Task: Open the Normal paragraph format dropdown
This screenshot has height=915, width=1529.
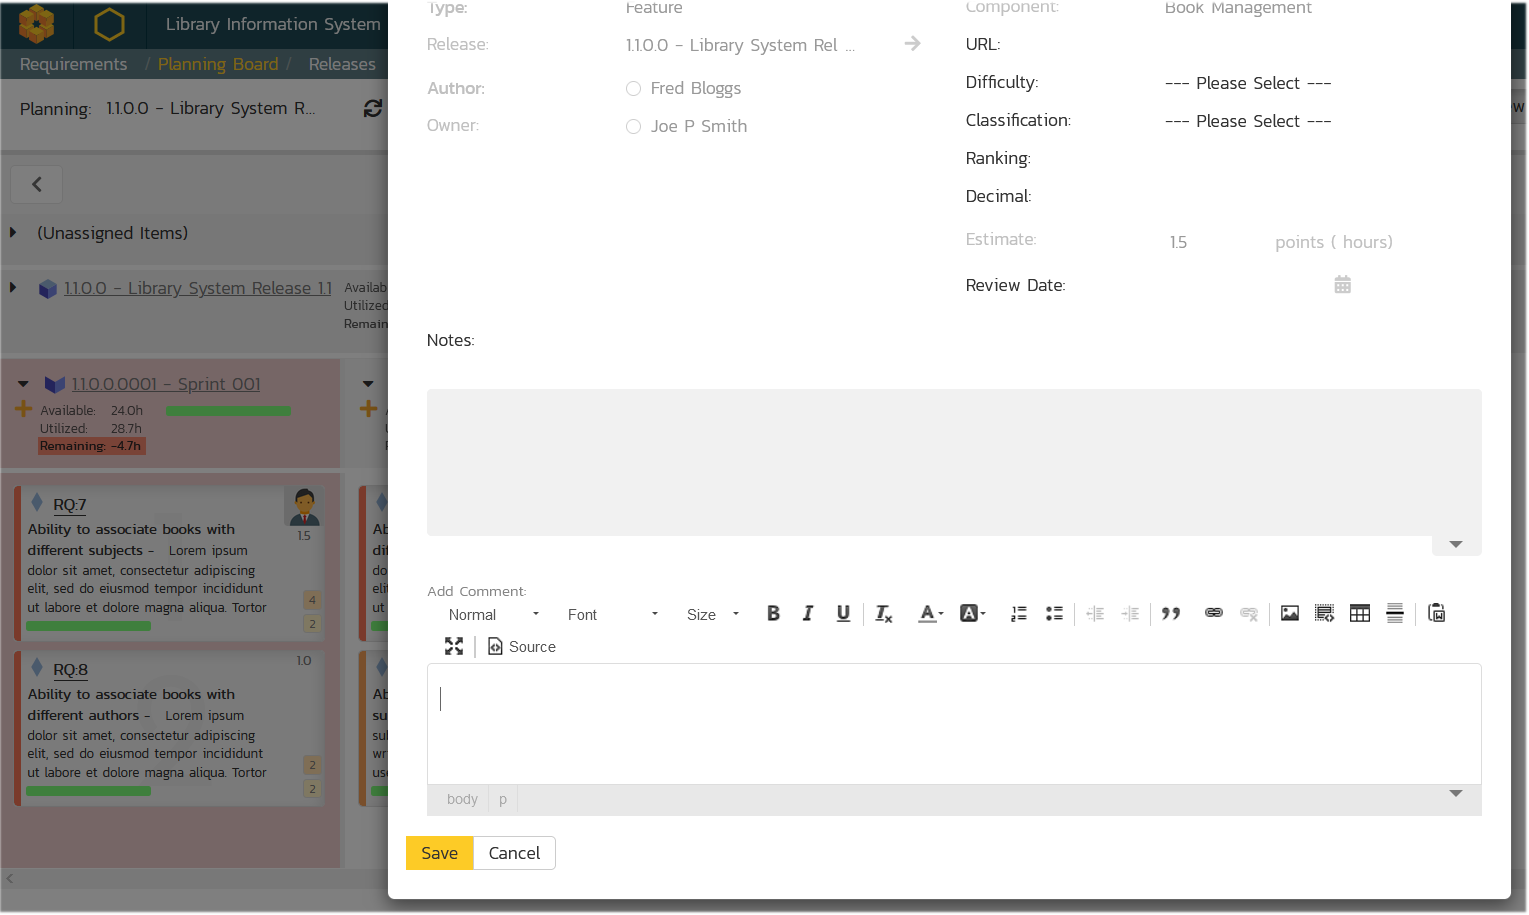Action: [493, 615]
